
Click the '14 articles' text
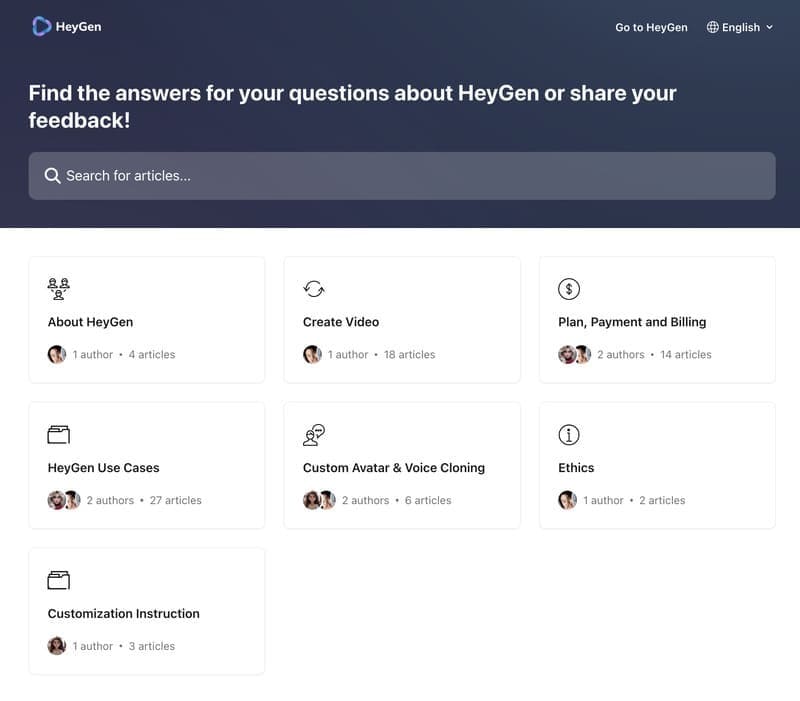pos(686,355)
